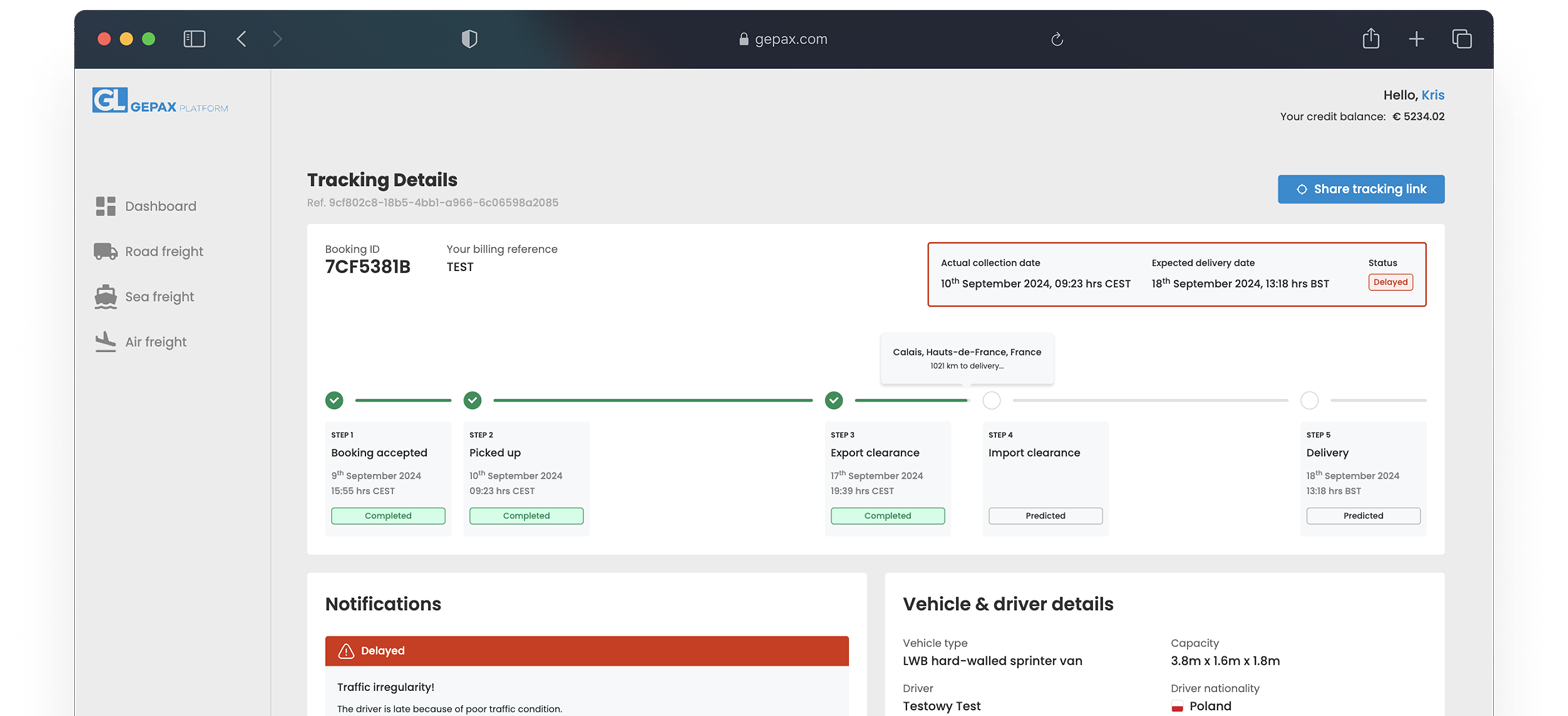Screen dimensions: 1568x716
Task: Click the tracking reference number text
Action: [x=433, y=203]
